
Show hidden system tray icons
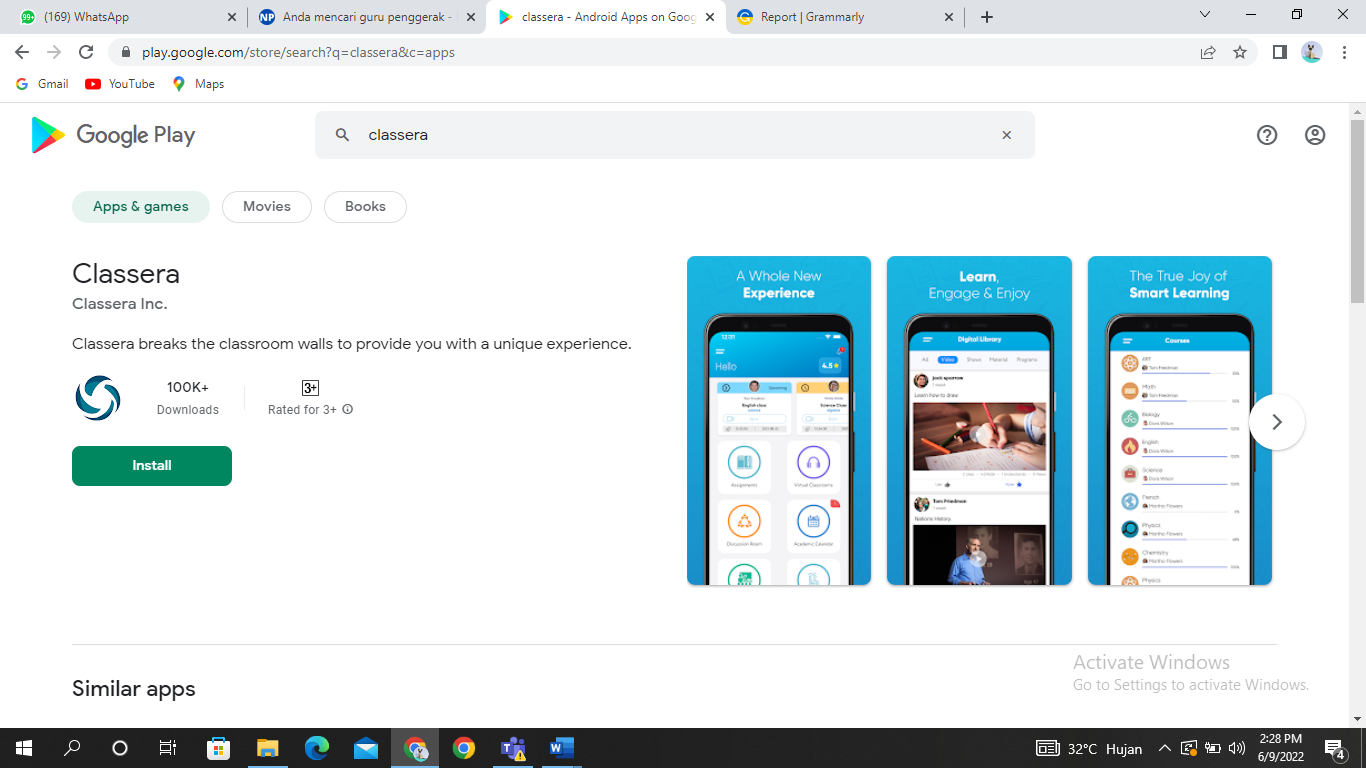[1164, 748]
